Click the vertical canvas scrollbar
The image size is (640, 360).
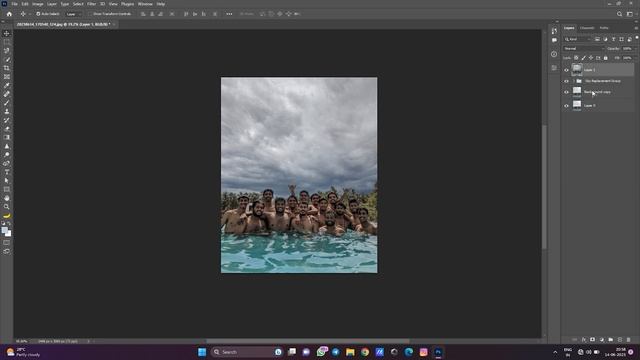point(544,186)
